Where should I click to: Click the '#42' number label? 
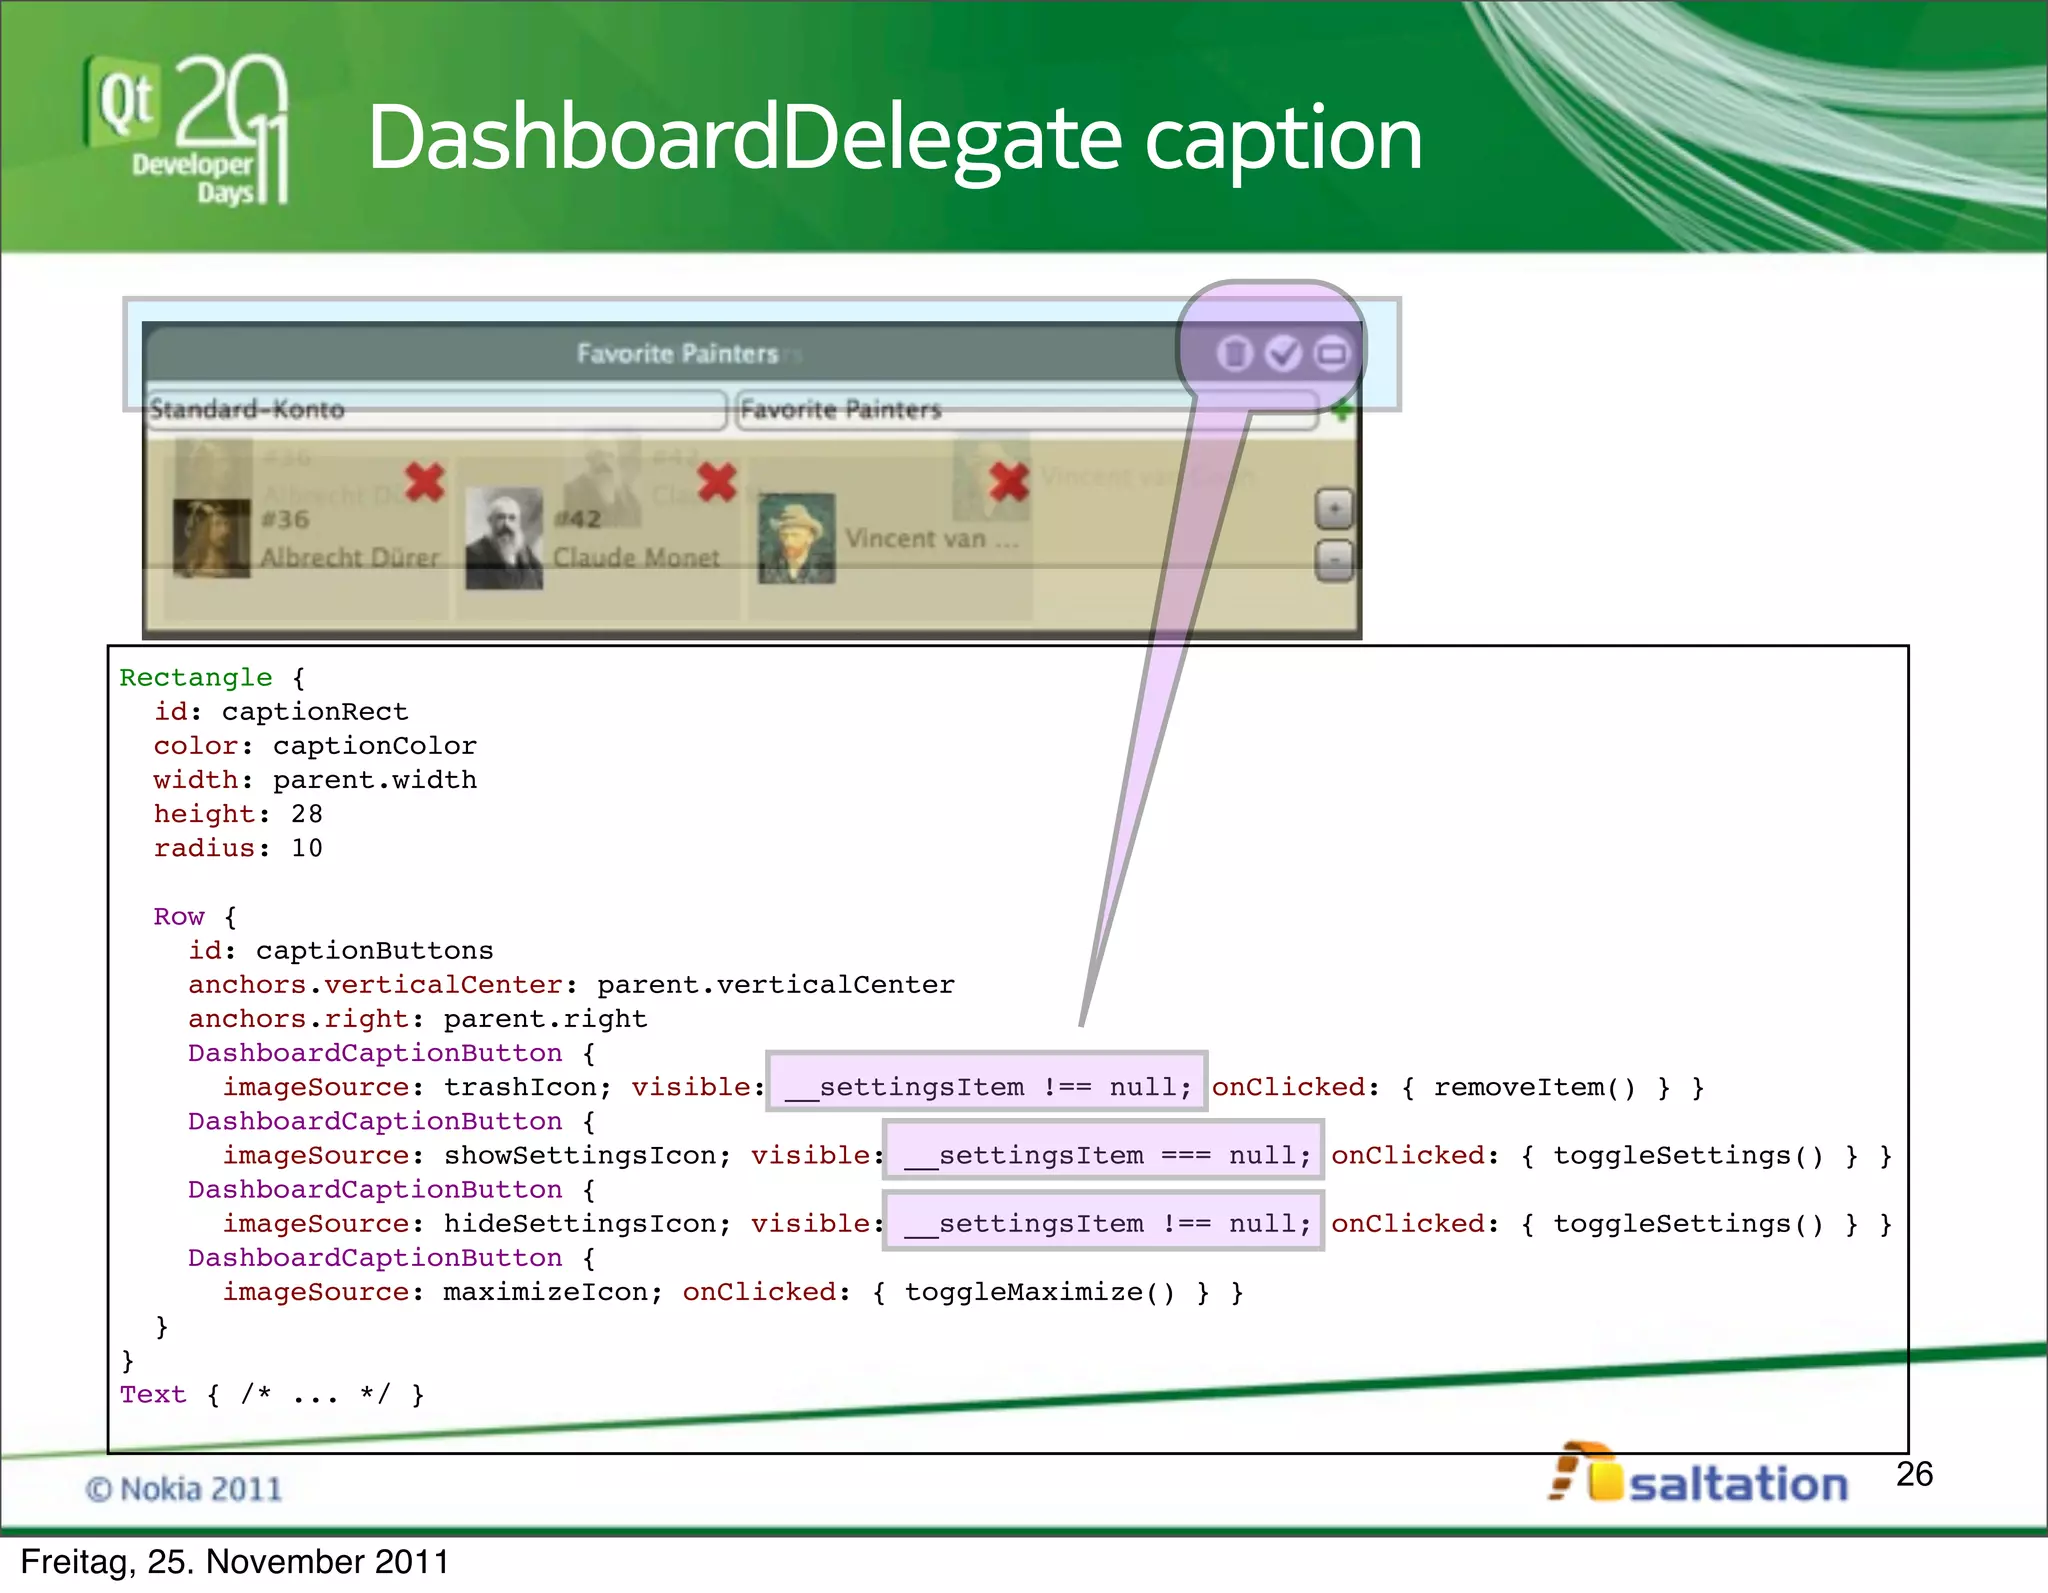coord(578,520)
